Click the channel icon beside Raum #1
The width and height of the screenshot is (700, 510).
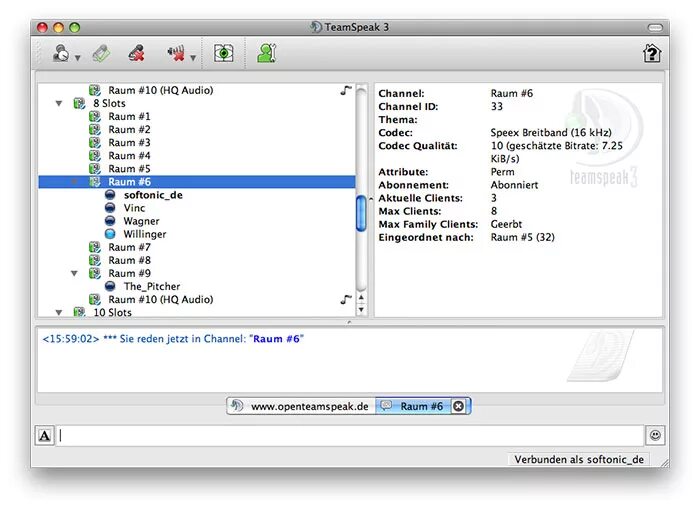tap(95, 117)
